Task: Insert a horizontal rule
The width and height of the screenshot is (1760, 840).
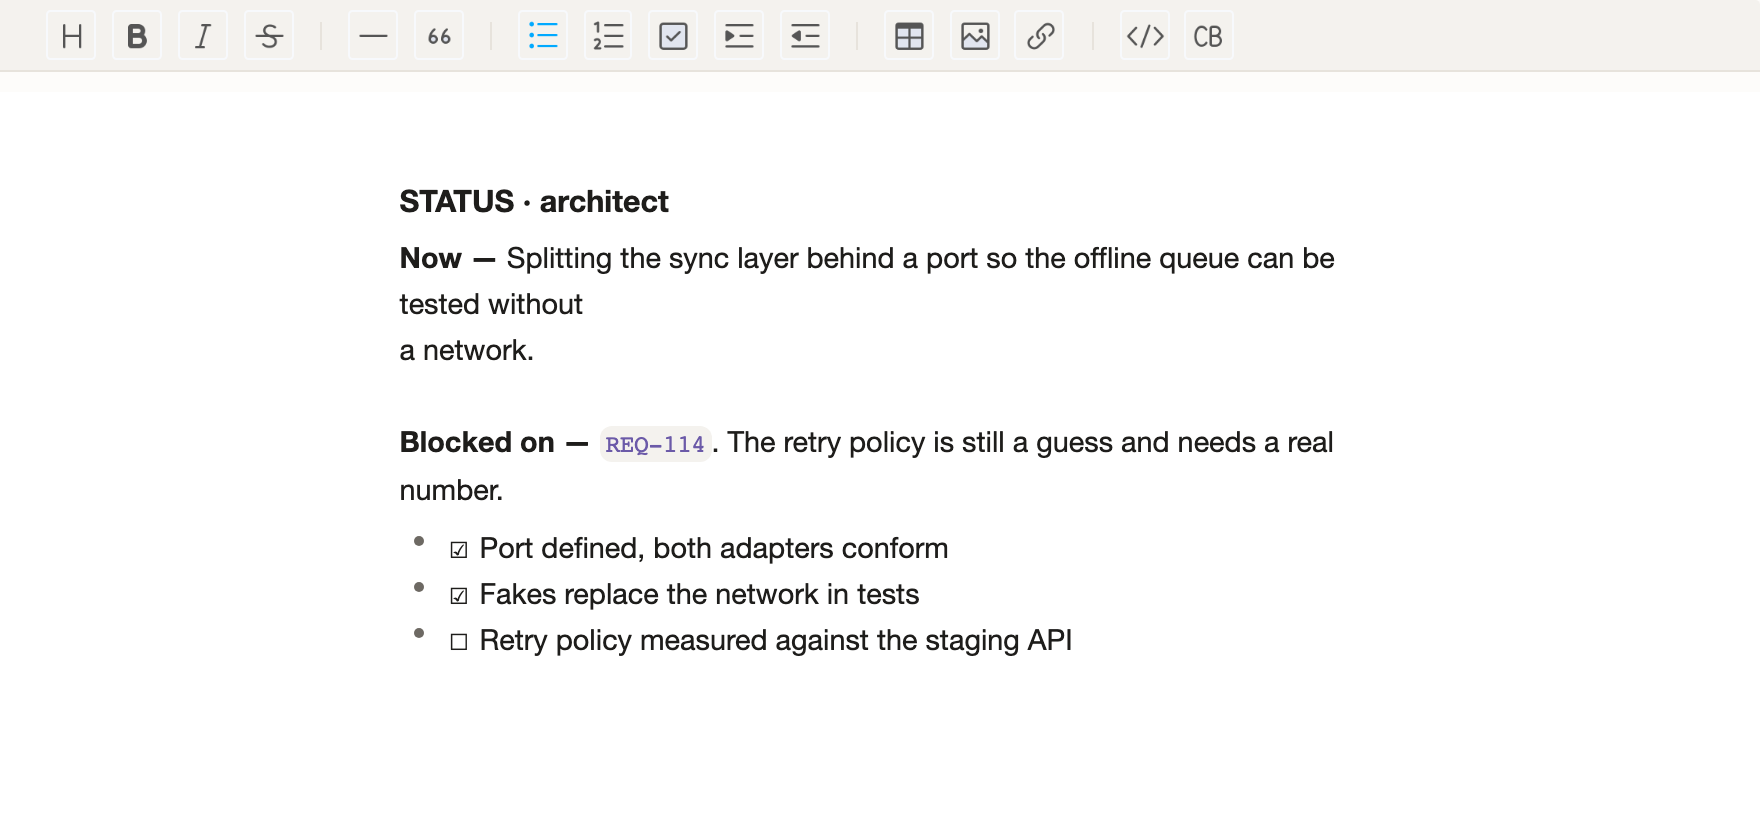Action: [x=373, y=36]
